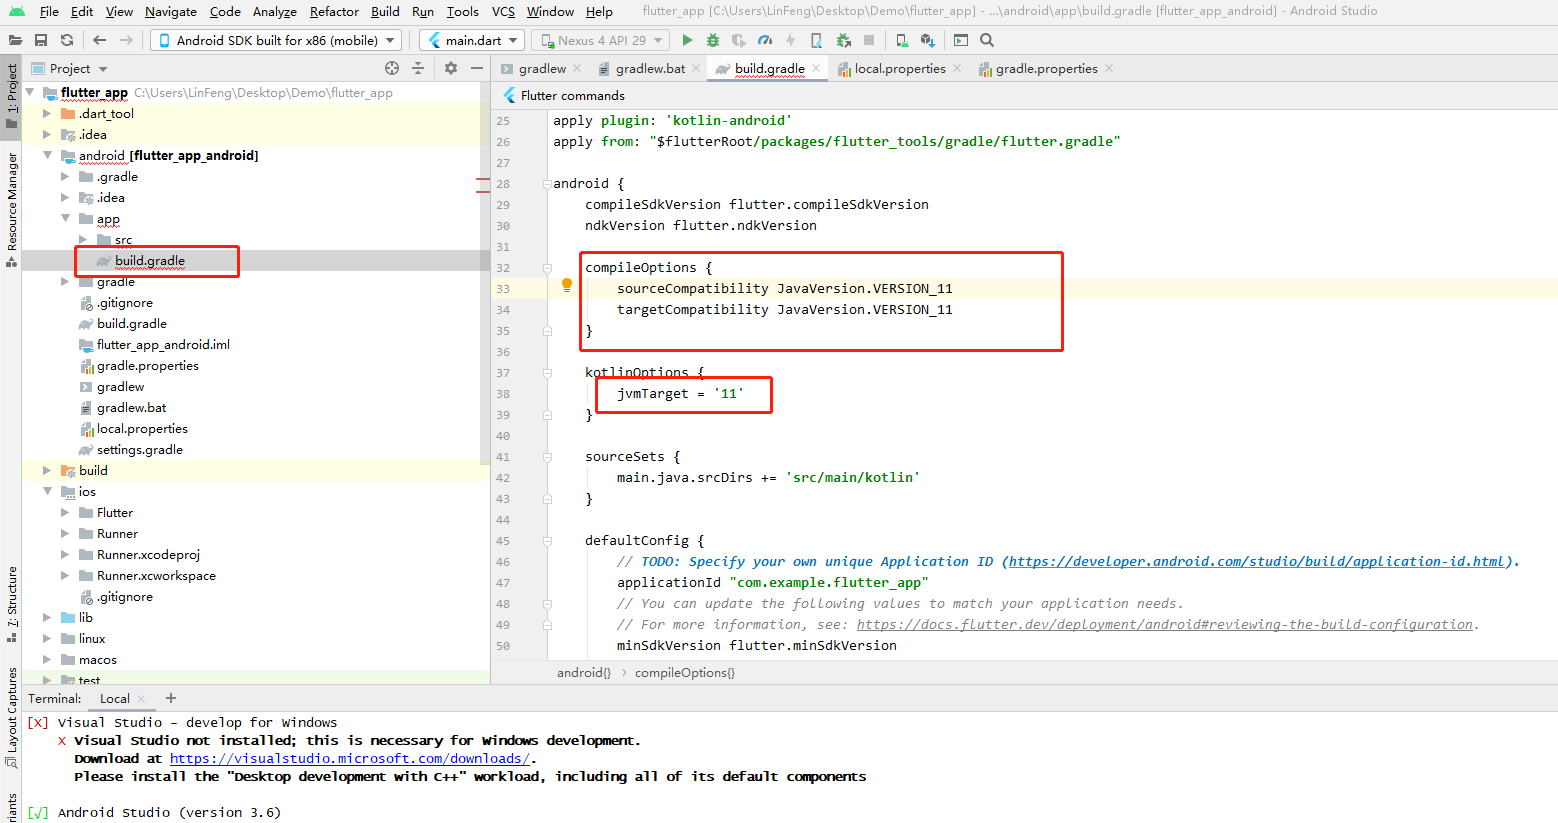
Task: Click the android{} breadcrumb
Action: [x=584, y=672]
